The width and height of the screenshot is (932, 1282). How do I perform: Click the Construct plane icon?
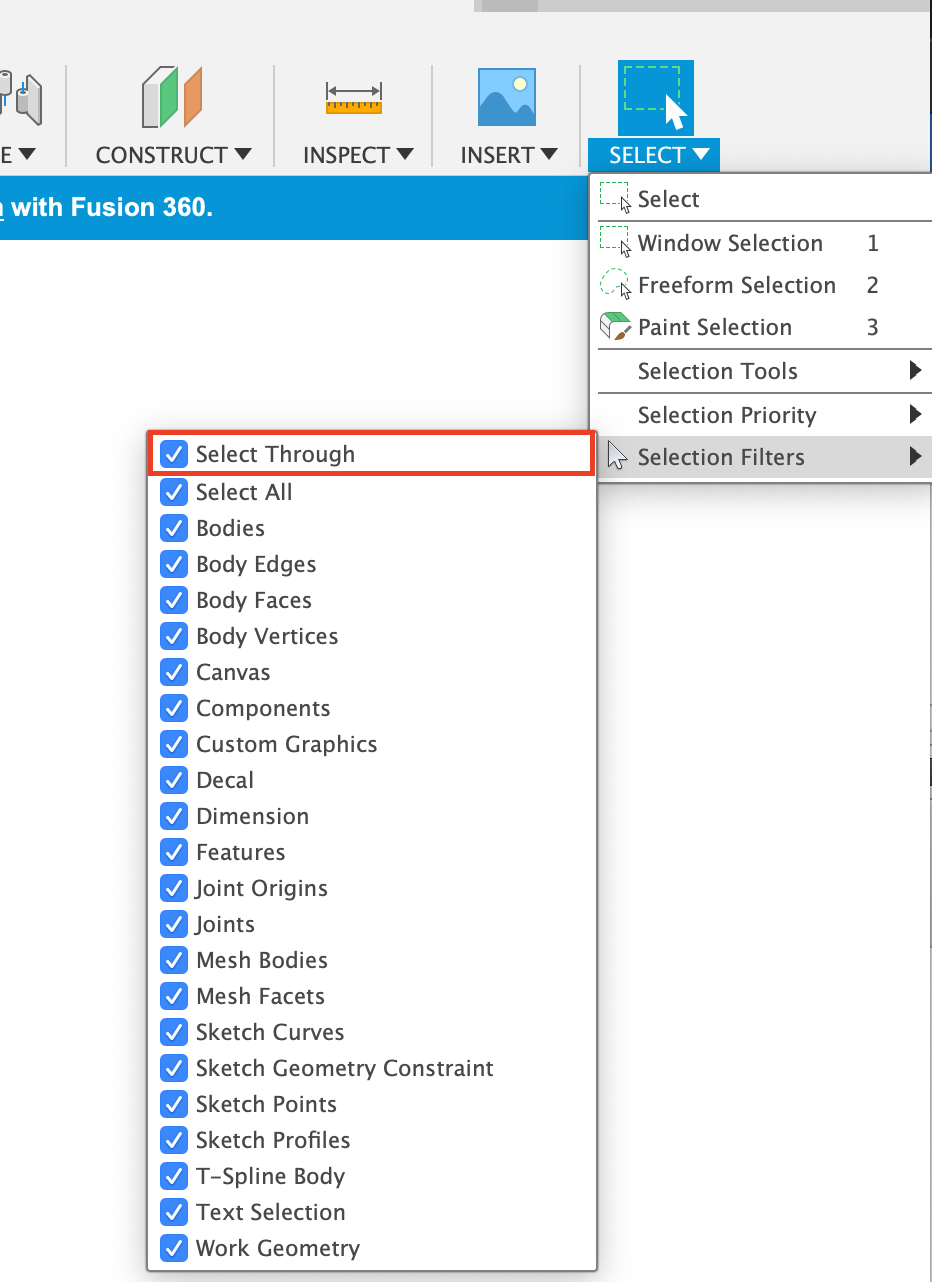[x=172, y=97]
